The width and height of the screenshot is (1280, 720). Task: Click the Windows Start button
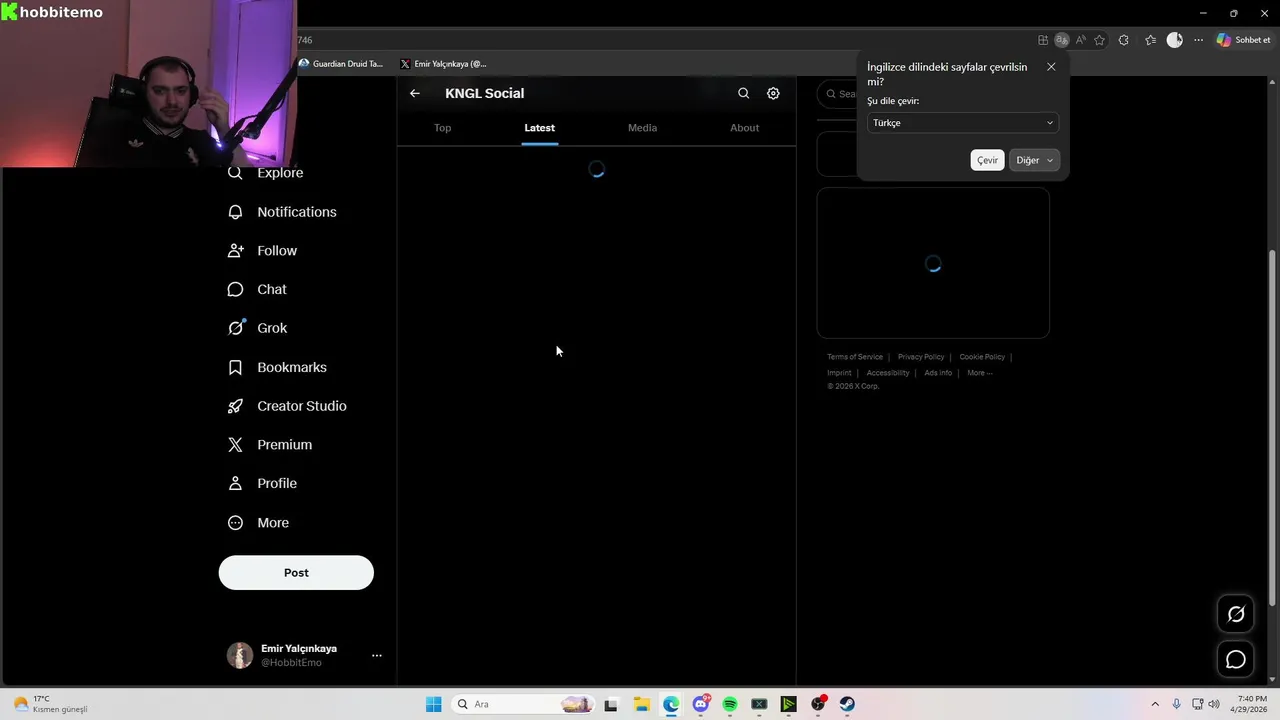tap(433, 704)
